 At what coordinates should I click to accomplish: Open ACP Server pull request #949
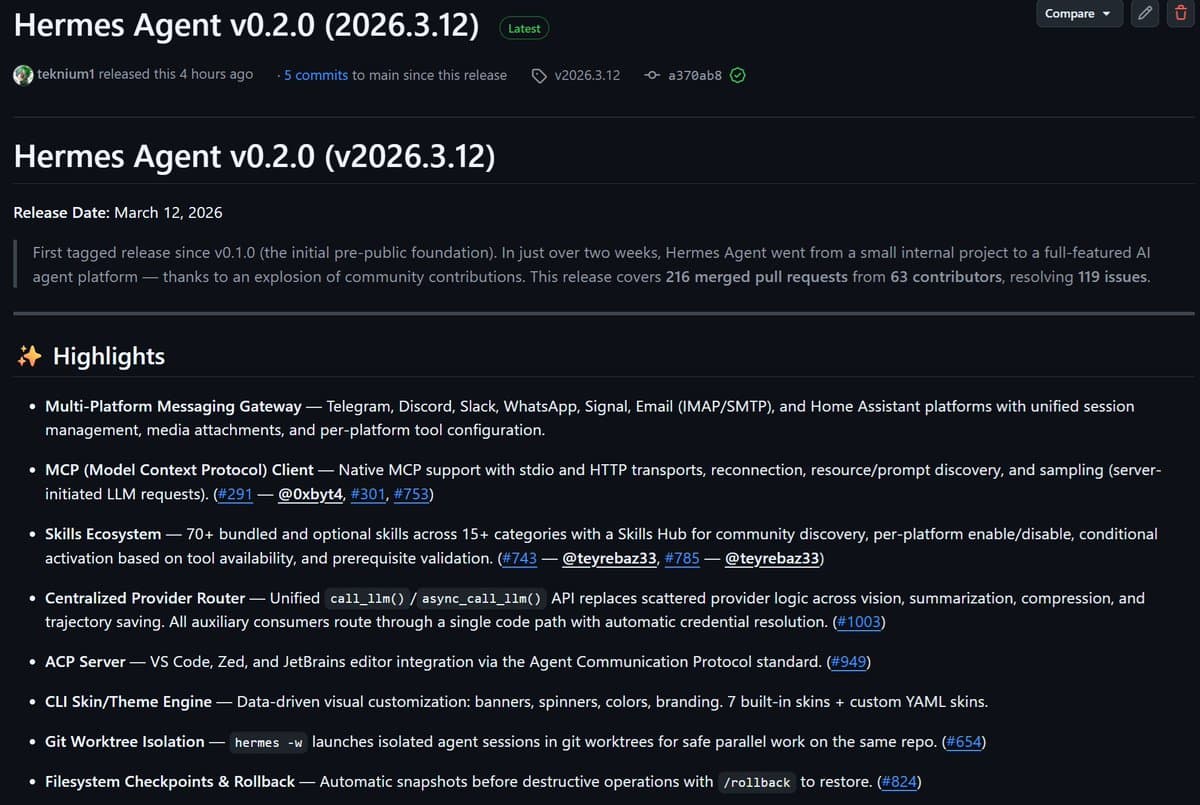849,662
